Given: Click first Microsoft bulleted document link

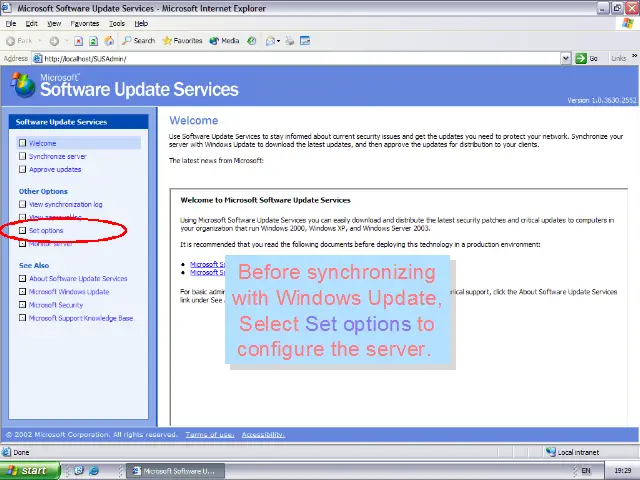Looking at the screenshot, I should pyautogui.click(x=207, y=264).
